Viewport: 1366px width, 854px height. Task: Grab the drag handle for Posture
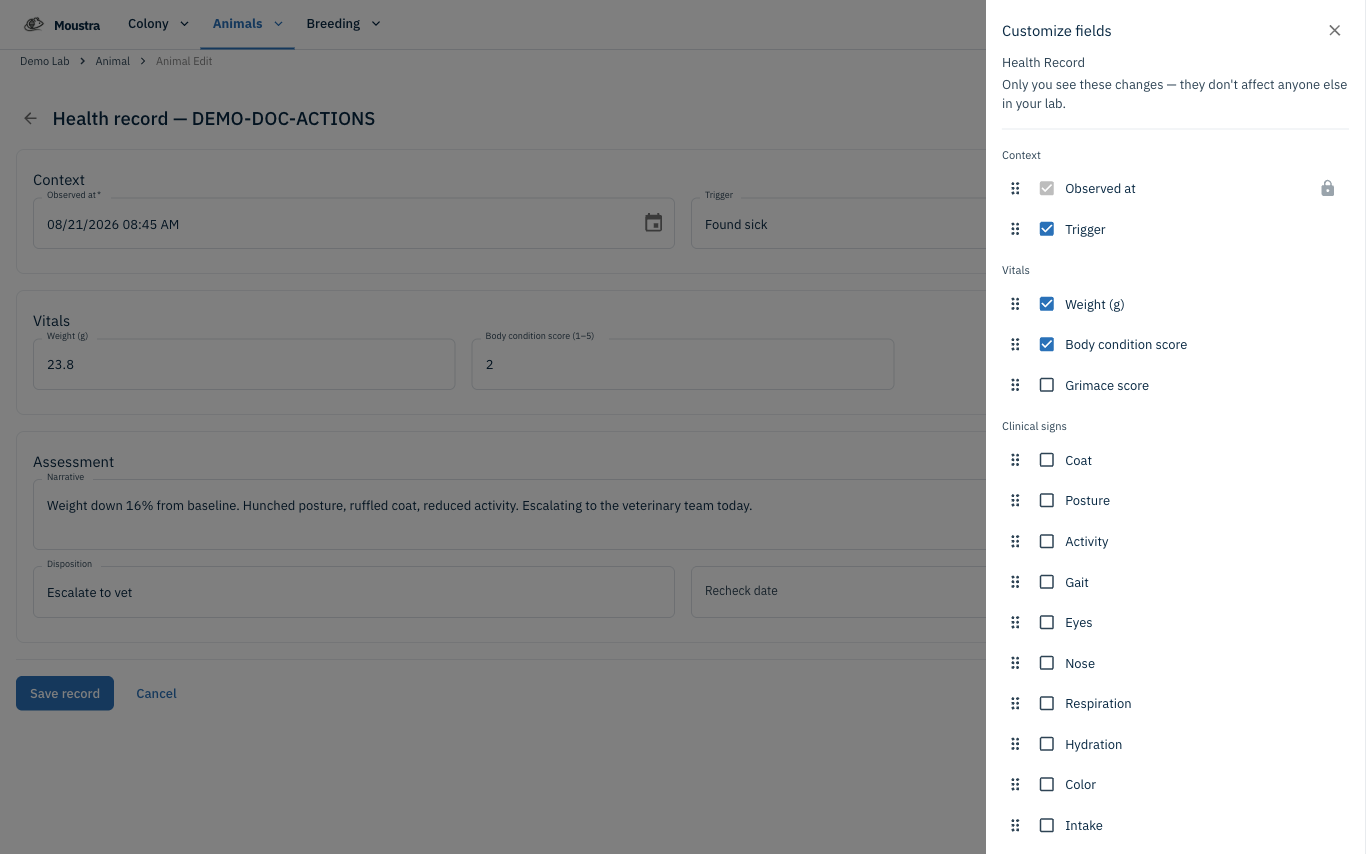tap(1015, 500)
